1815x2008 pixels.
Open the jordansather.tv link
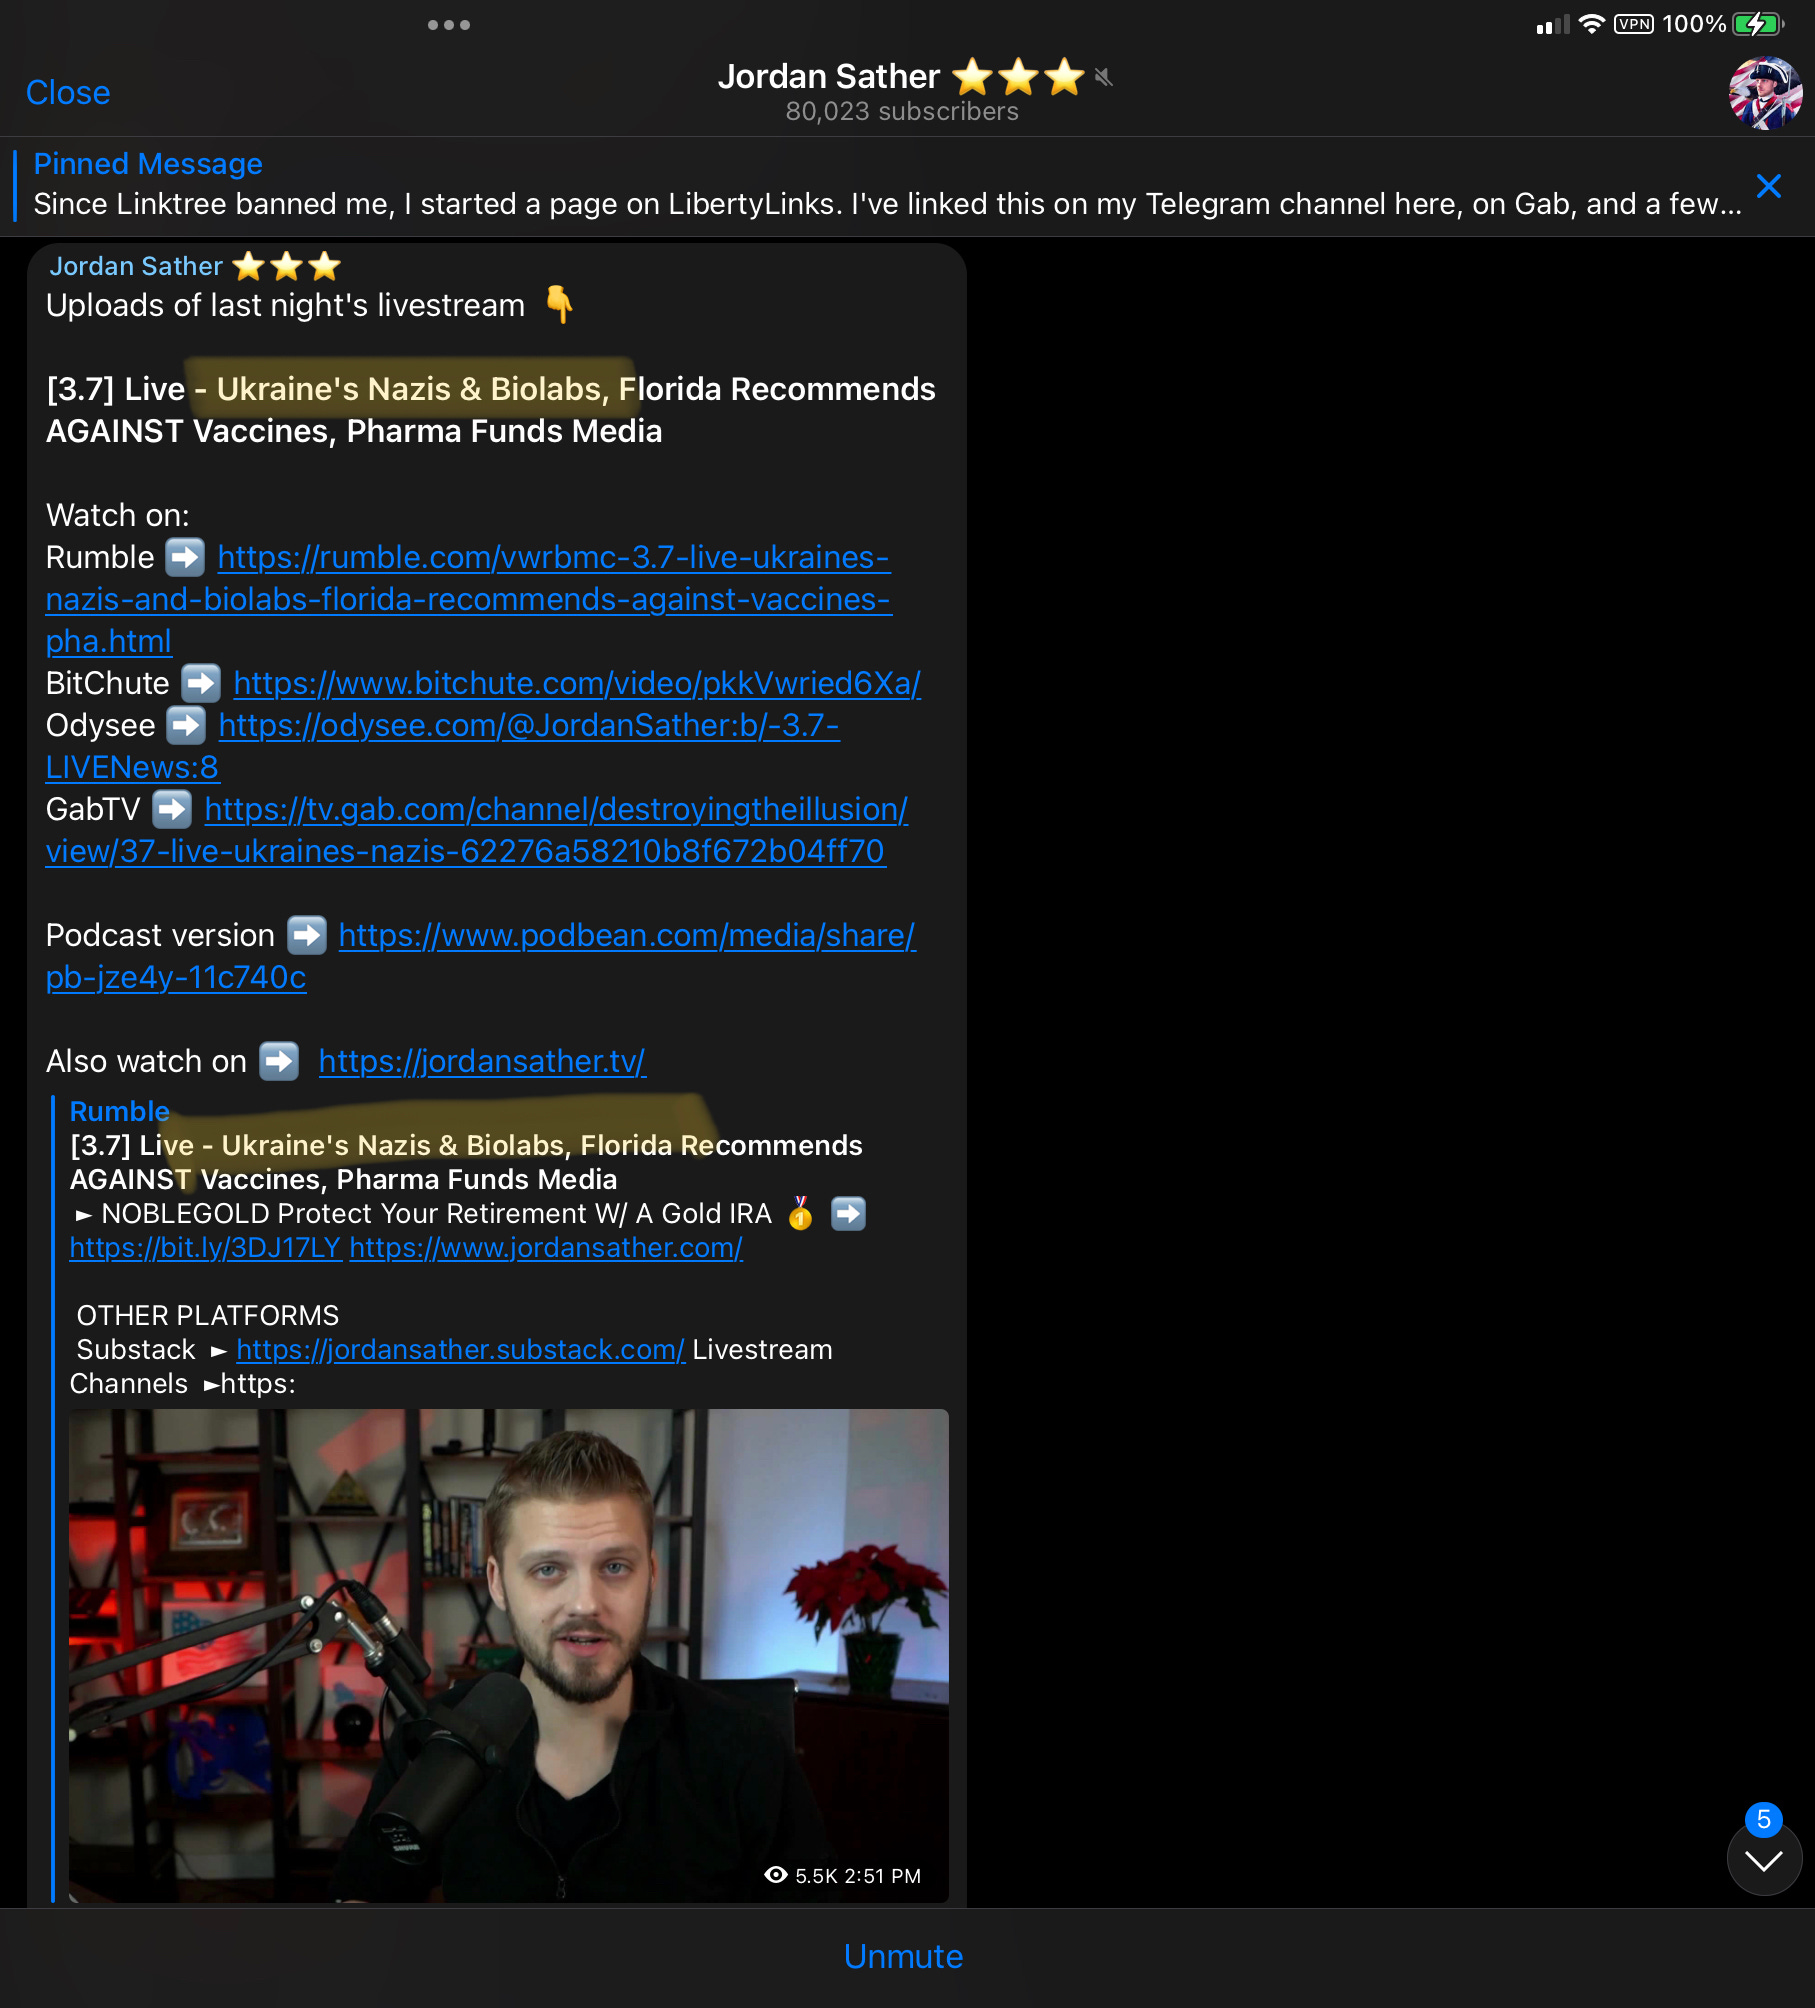482,1061
